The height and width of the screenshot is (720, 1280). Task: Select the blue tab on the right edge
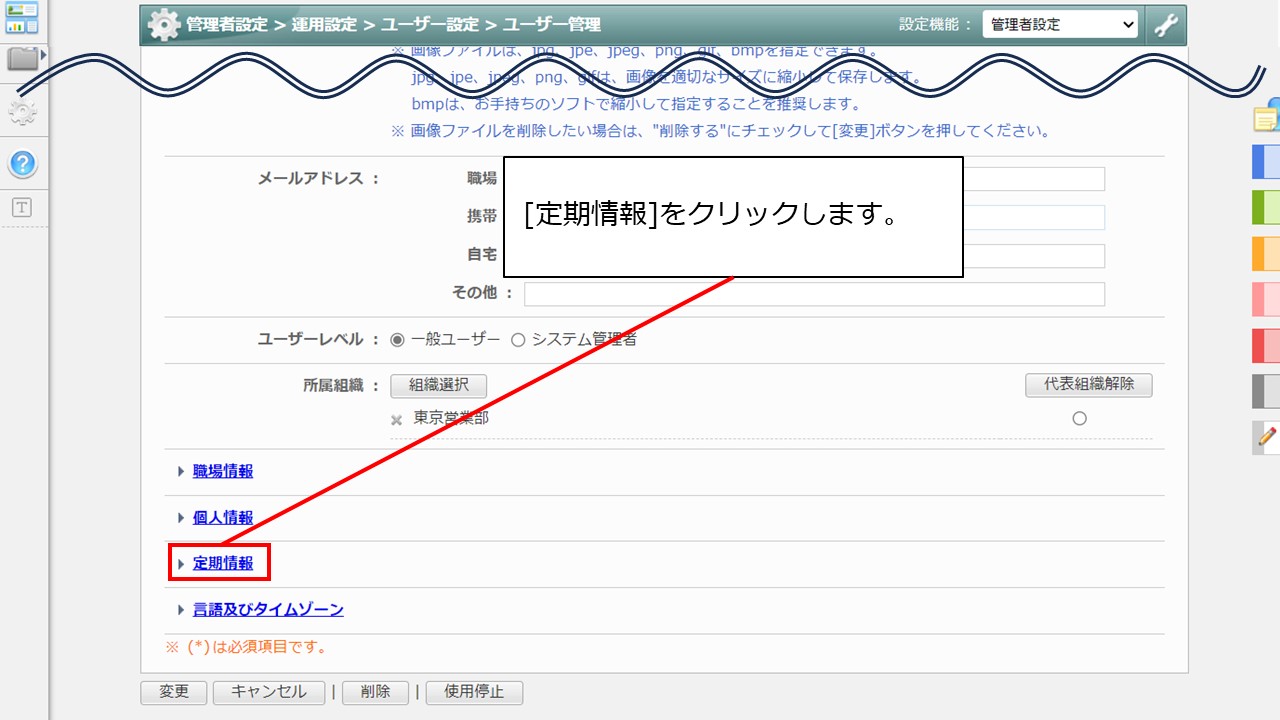tap(1266, 162)
